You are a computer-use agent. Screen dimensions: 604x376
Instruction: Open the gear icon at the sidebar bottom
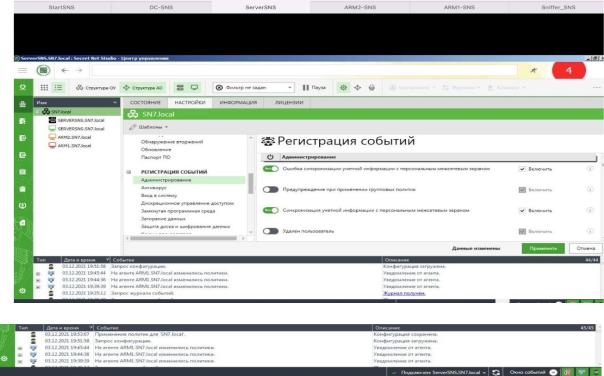tap(22, 291)
